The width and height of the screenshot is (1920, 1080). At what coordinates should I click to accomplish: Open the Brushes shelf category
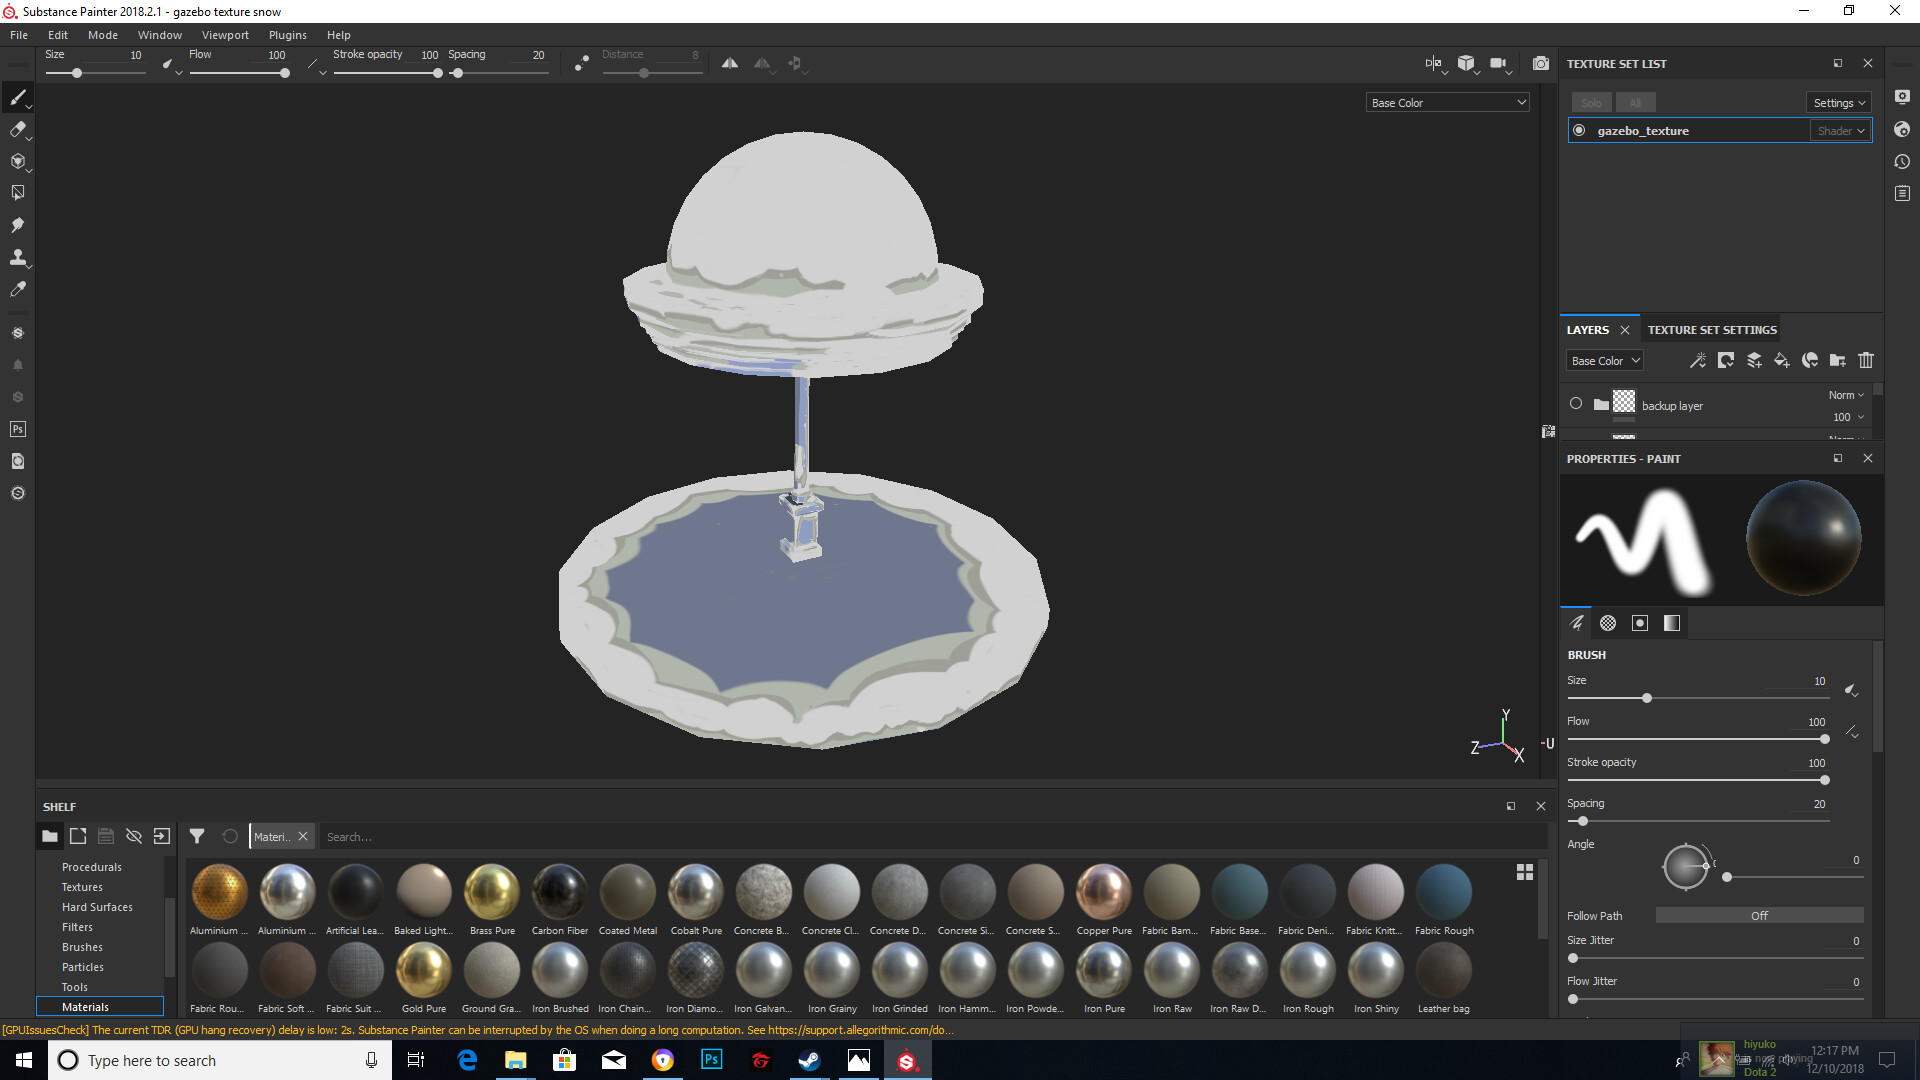pos(82,946)
